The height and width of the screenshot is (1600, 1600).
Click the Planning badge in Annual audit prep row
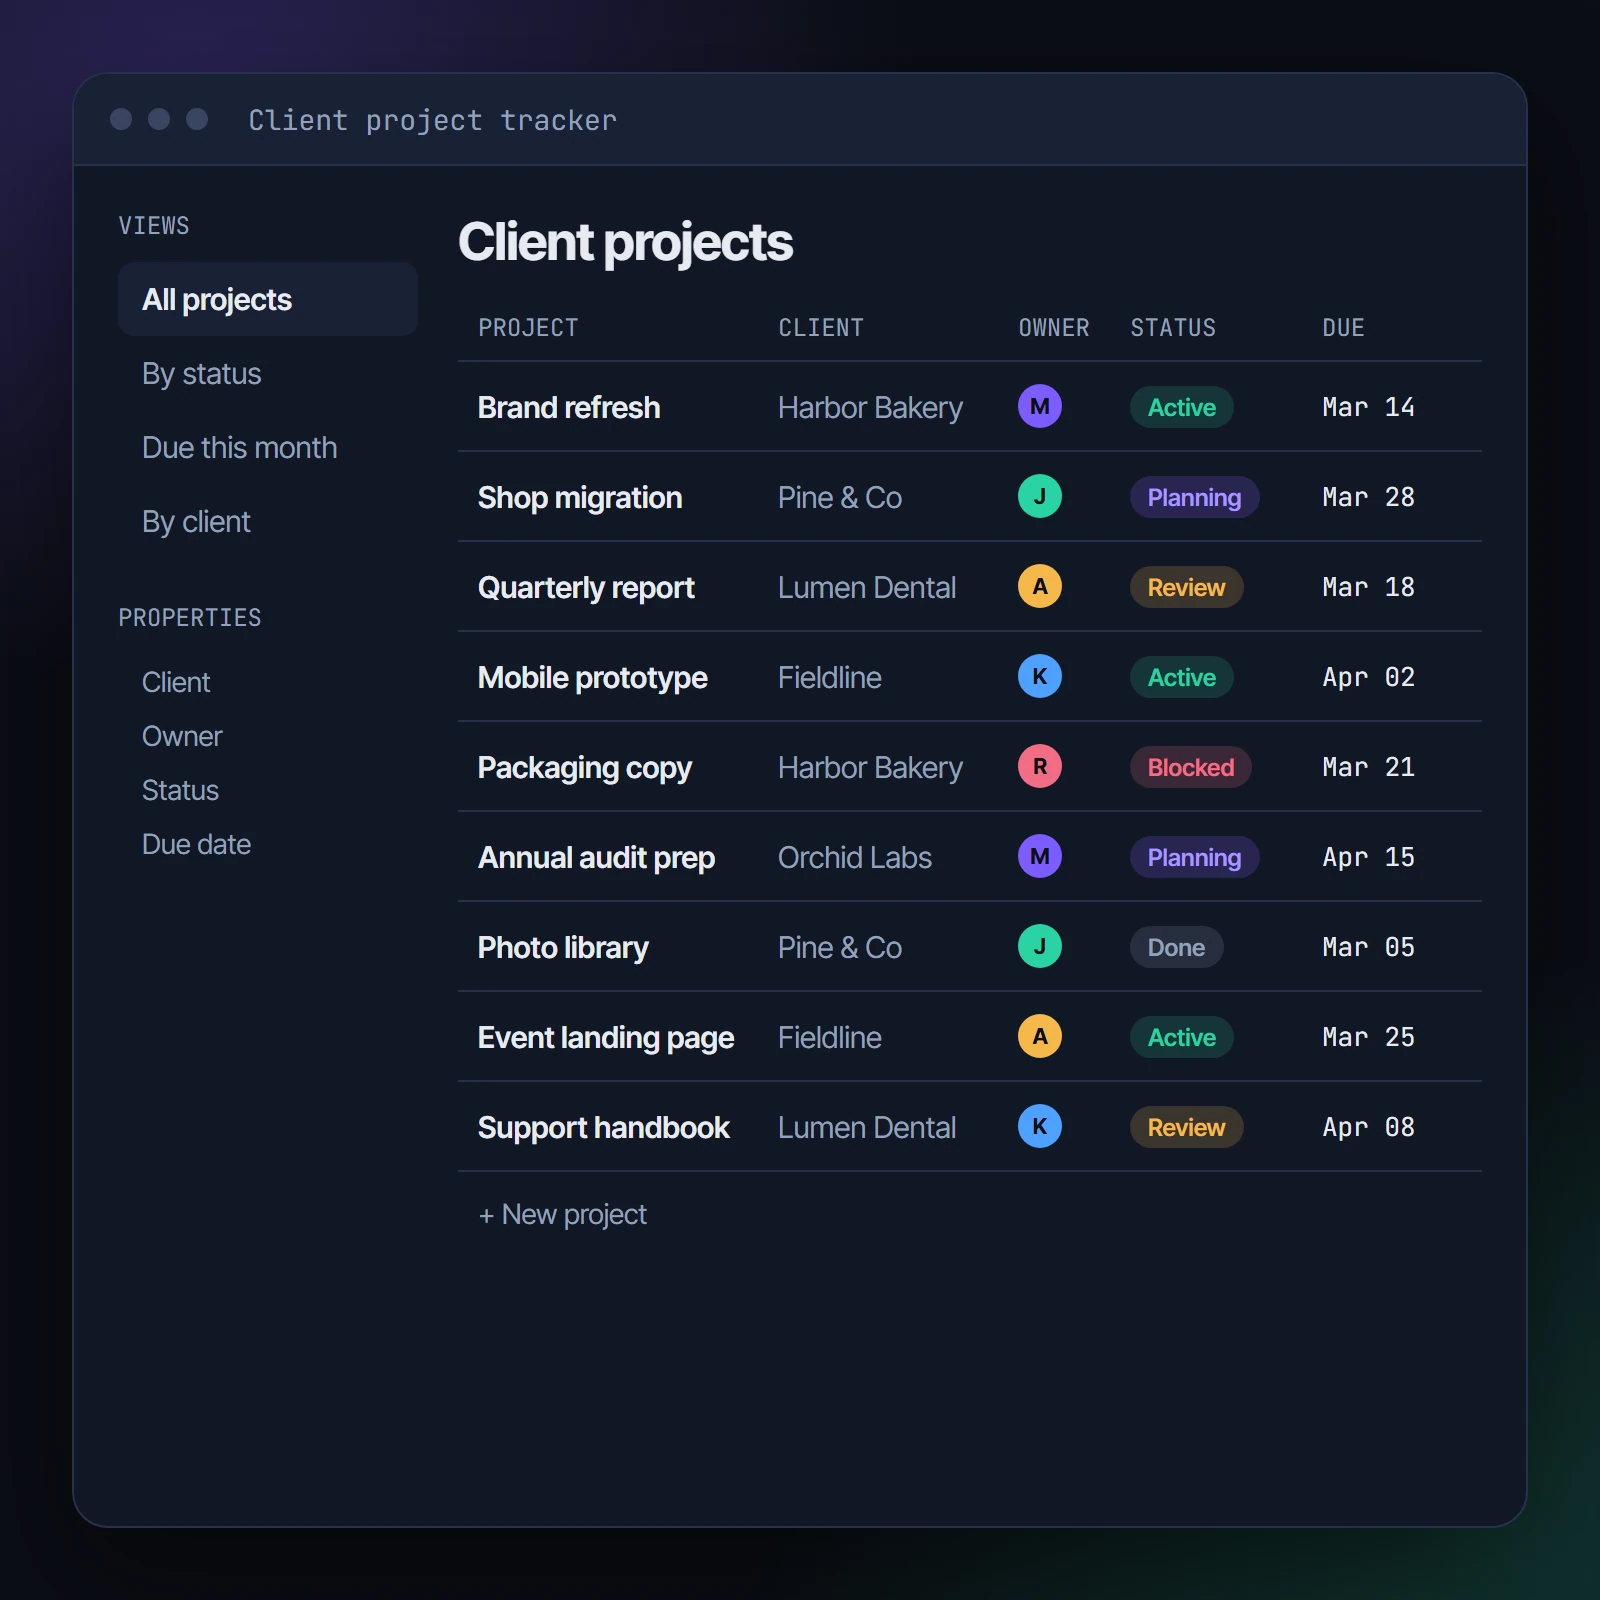pyautogui.click(x=1194, y=857)
